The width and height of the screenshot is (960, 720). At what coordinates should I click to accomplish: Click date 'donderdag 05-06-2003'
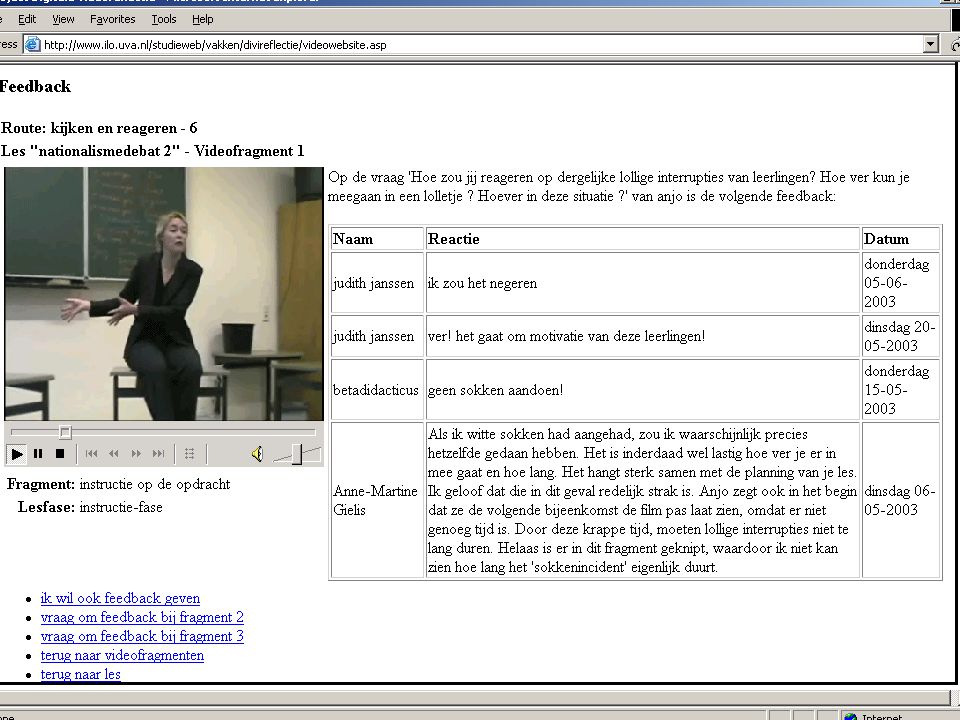pos(897,283)
